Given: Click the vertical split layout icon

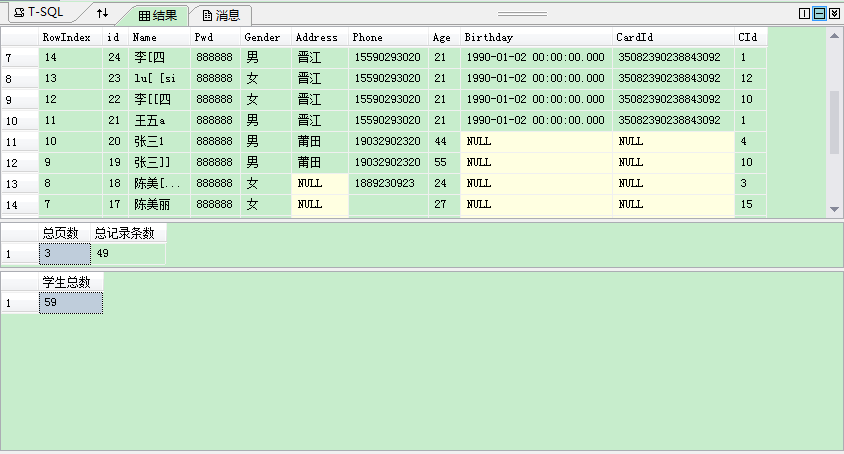Looking at the screenshot, I should click(x=804, y=13).
